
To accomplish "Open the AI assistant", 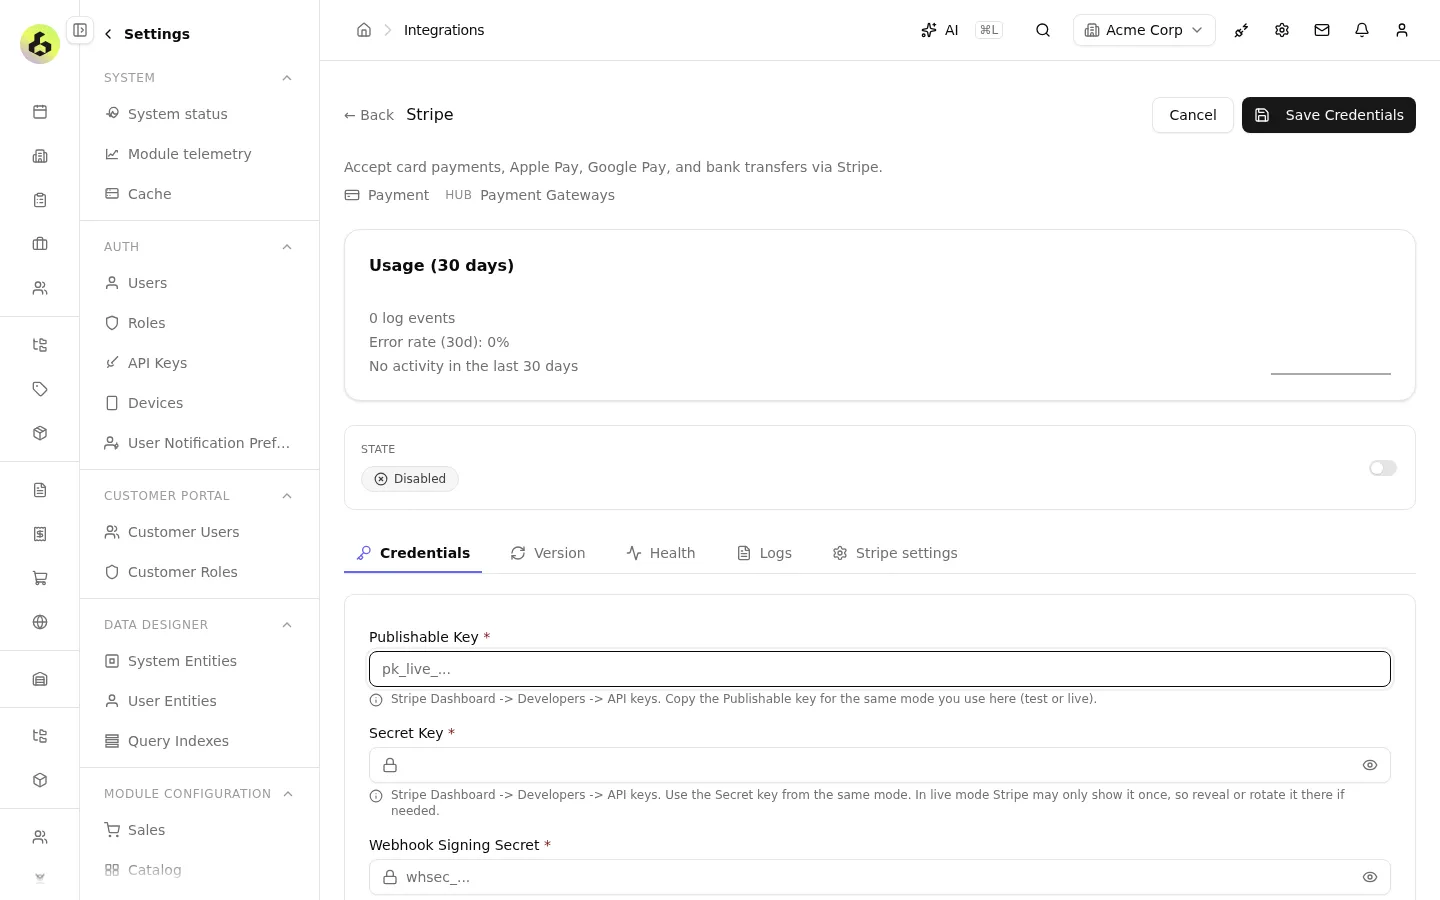I will [940, 30].
